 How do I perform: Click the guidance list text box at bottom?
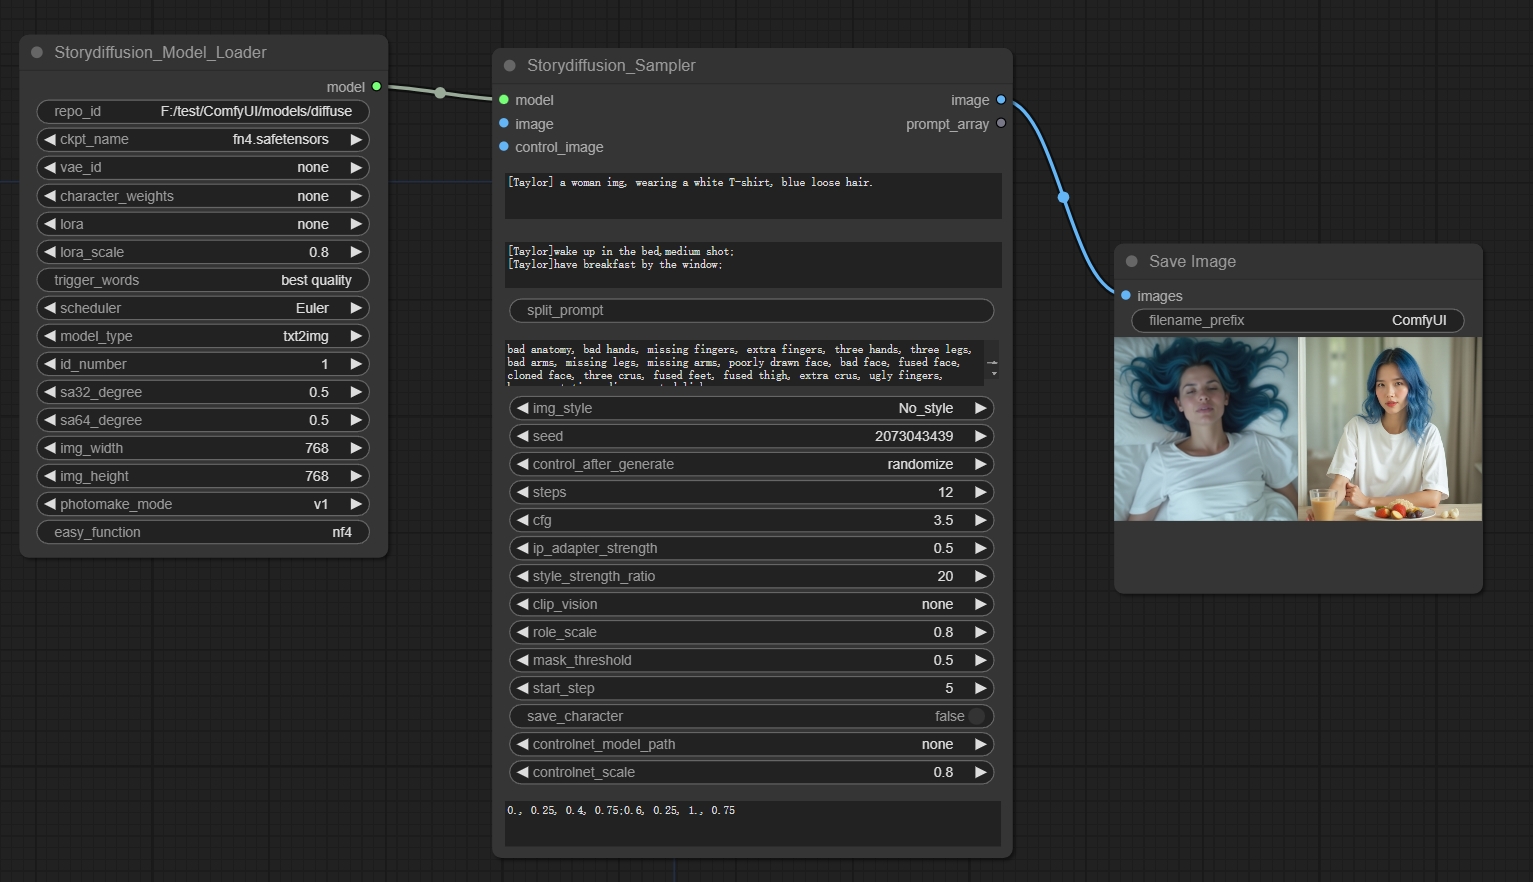(753, 824)
